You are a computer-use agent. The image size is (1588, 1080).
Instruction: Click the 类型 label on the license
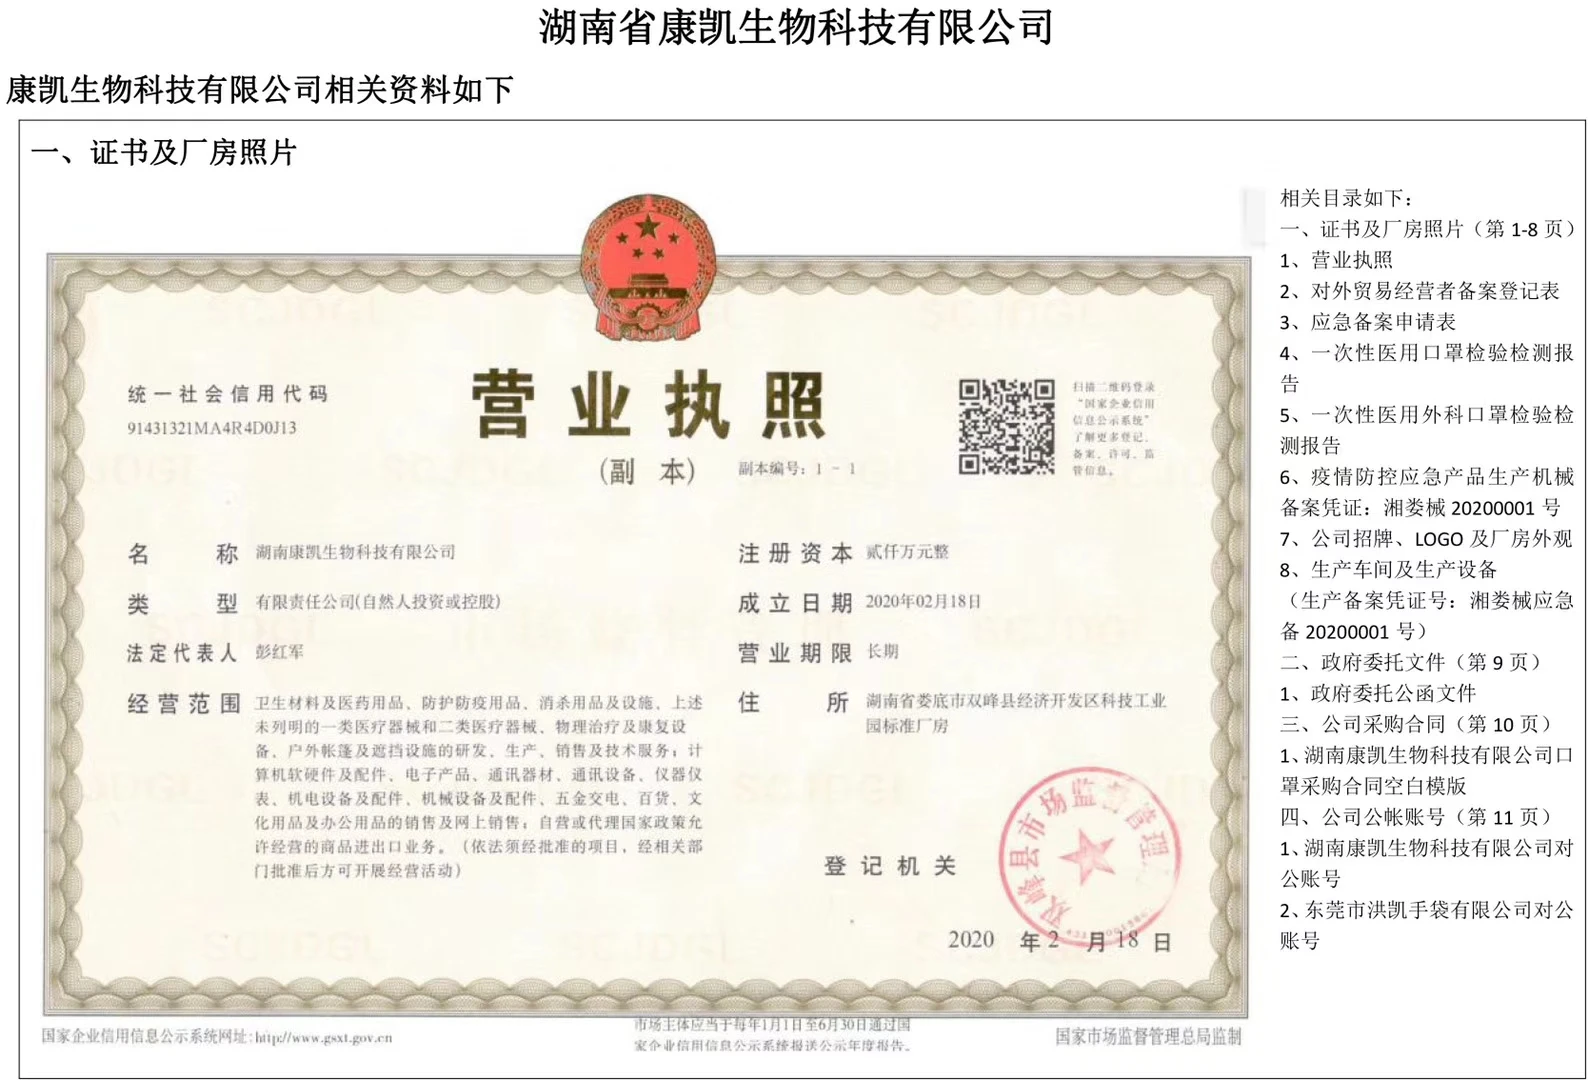[183, 603]
